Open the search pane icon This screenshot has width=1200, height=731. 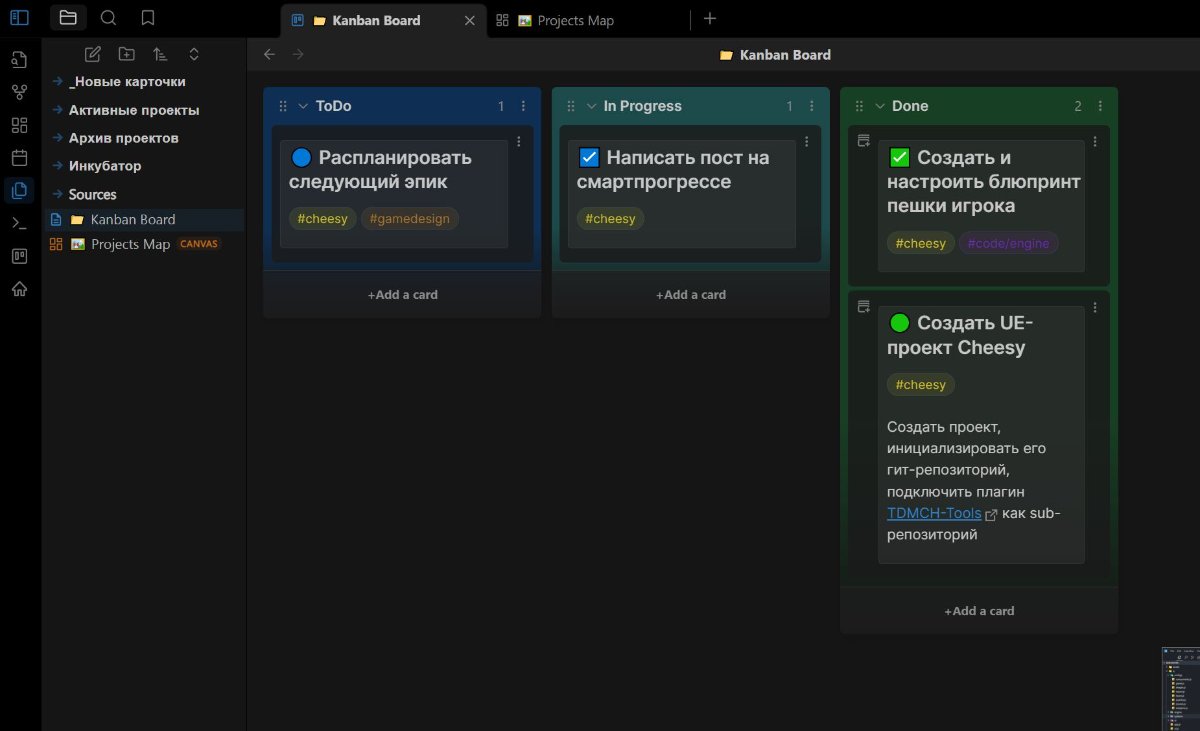(x=108, y=18)
